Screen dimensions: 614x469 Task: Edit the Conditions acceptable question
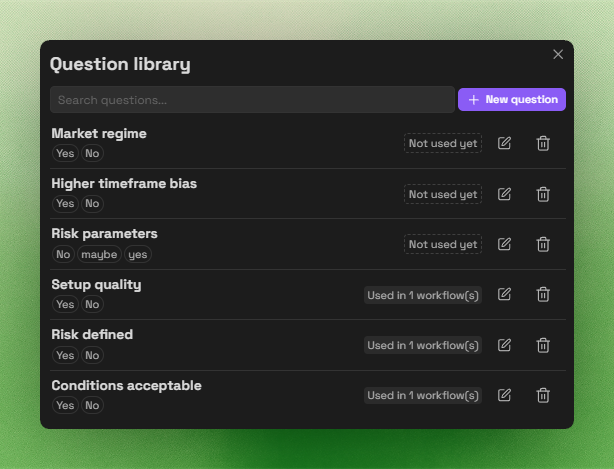point(504,395)
